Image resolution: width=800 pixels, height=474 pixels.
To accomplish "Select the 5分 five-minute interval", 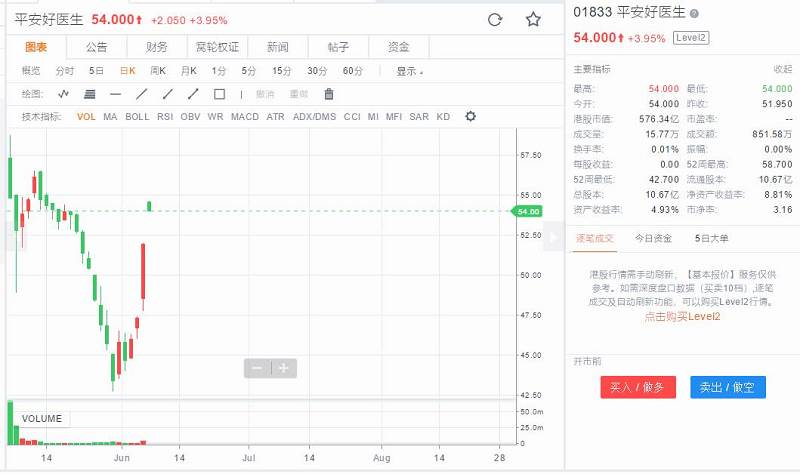I will pyautogui.click(x=248, y=71).
